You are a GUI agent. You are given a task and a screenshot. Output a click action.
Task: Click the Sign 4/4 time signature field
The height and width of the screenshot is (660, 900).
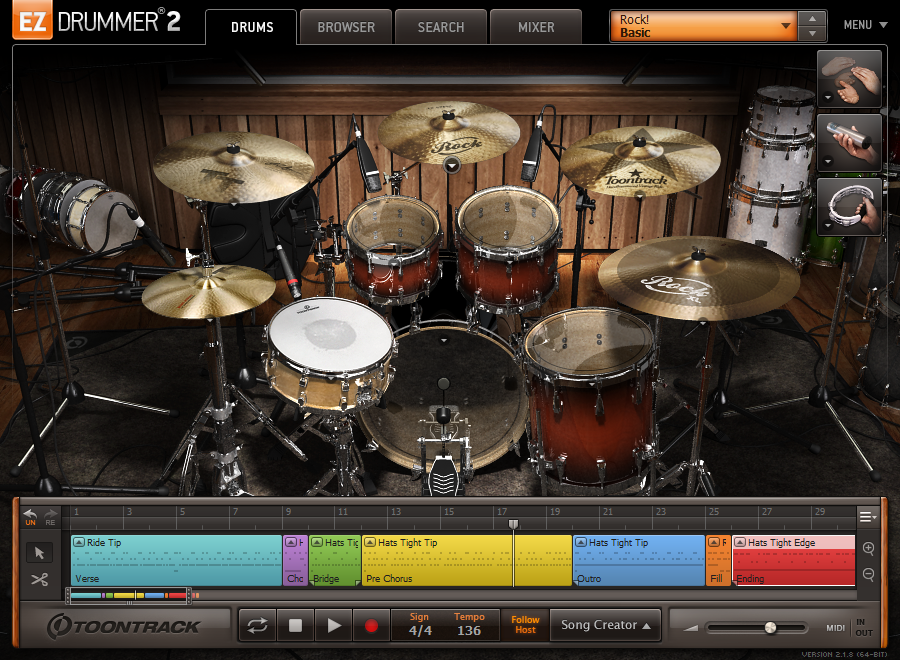tap(420, 625)
